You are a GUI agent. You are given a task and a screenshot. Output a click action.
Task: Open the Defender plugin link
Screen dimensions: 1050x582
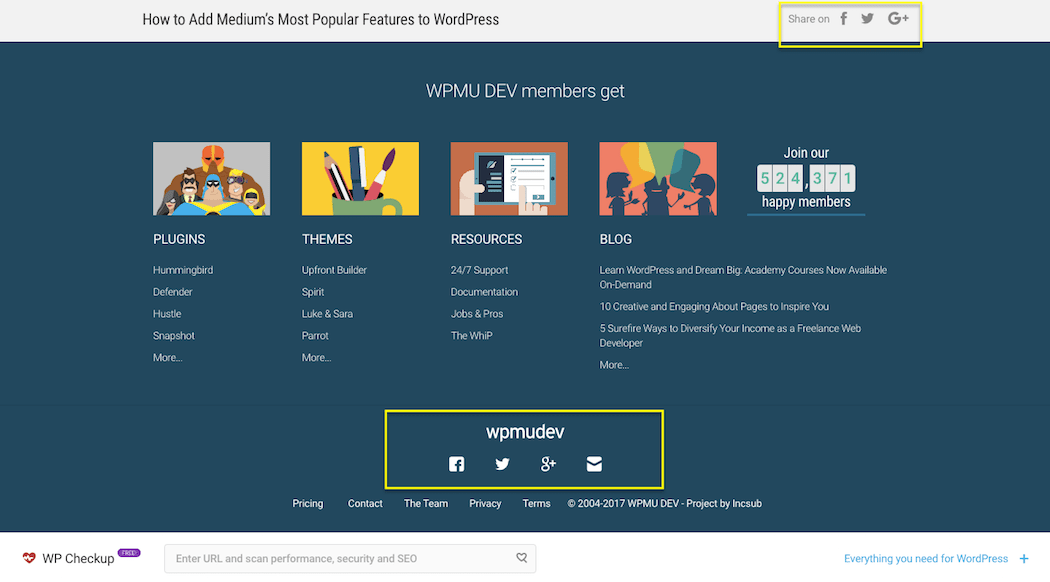(x=173, y=292)
